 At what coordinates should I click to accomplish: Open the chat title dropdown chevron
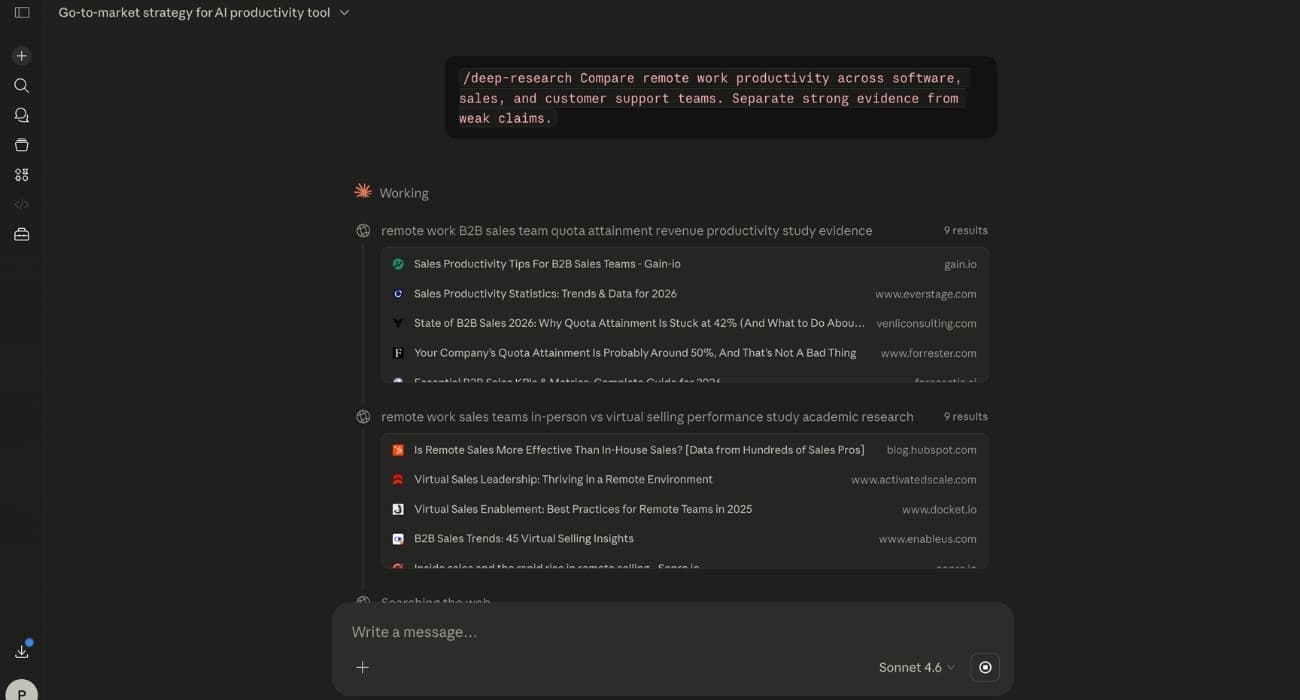345,13
